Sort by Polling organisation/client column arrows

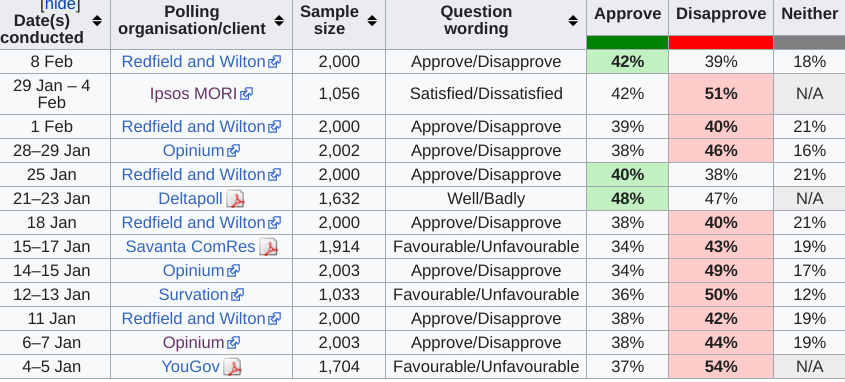(x=279, y=21)
